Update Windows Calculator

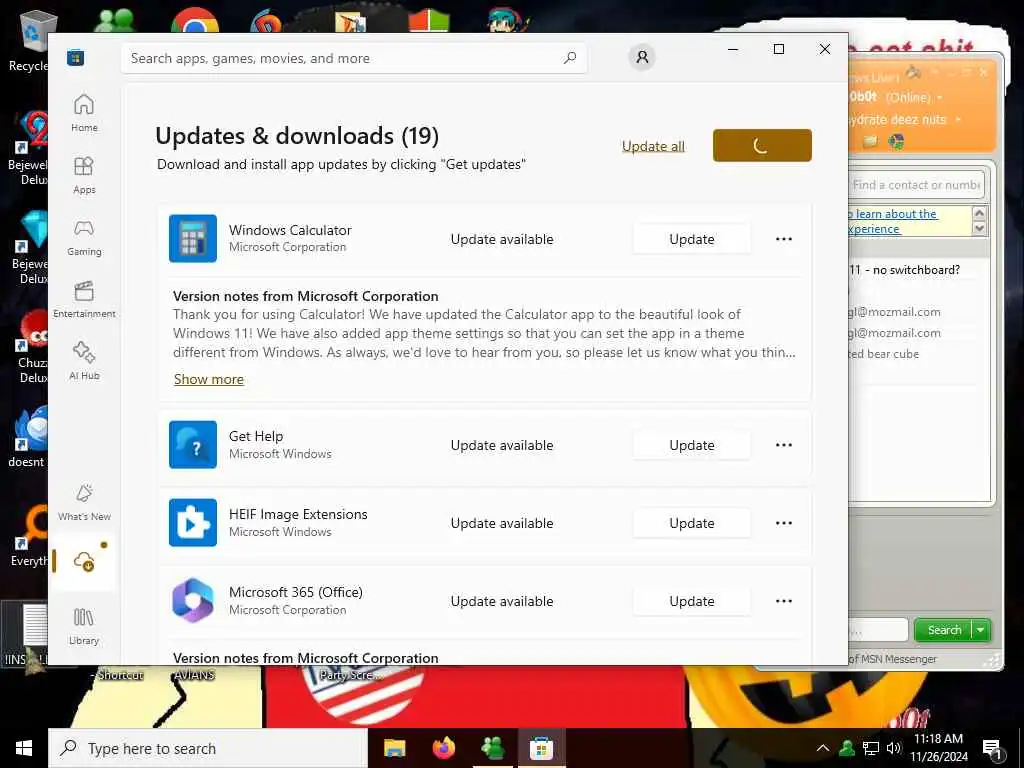[x=692, y=239]
